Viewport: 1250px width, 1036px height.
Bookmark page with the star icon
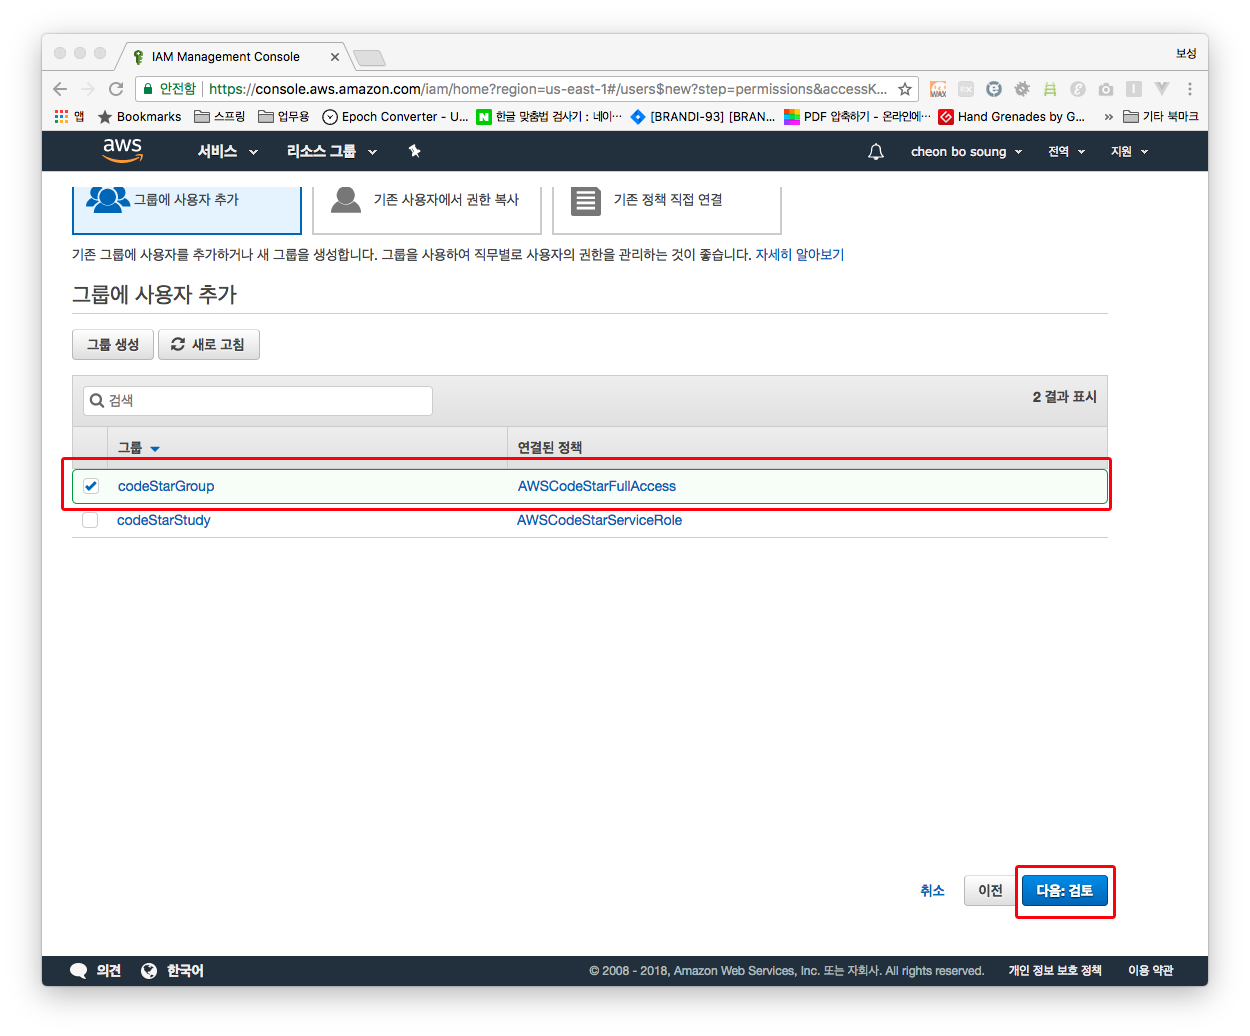tap(905, 89)
